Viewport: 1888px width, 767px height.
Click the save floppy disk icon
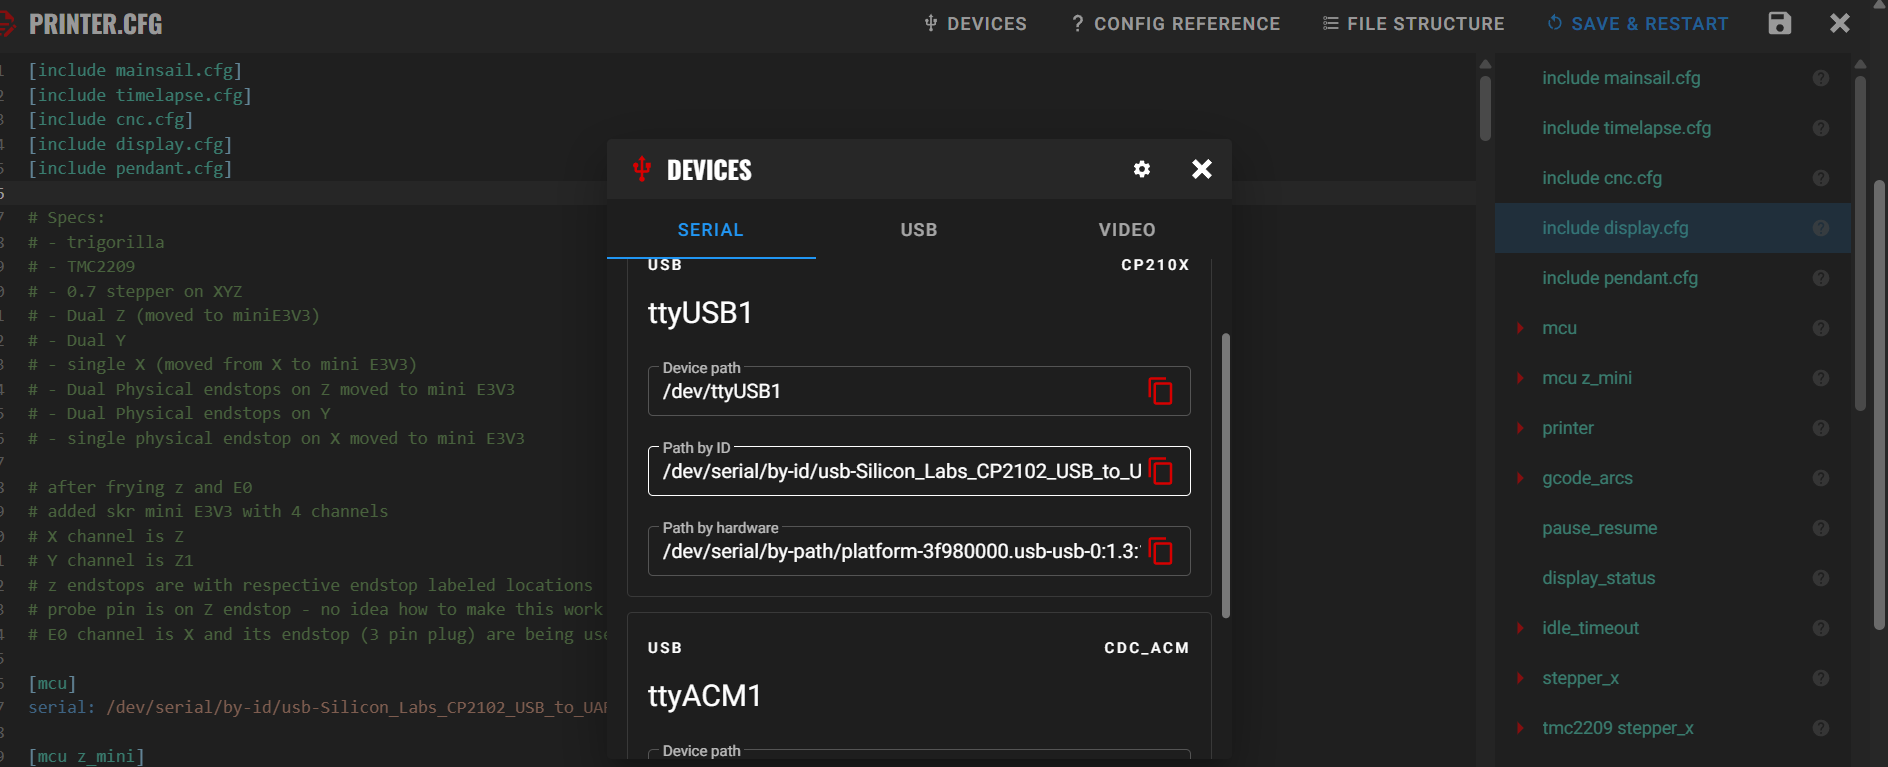[x=1779, y=23]
